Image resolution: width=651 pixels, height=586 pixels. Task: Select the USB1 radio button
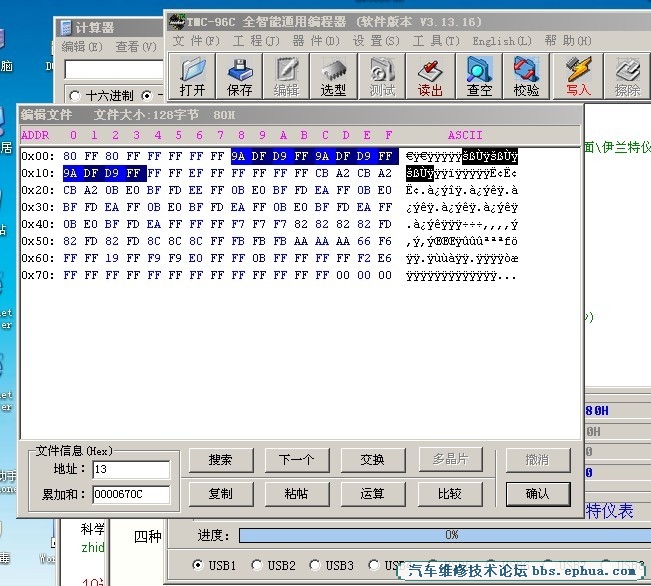pyautogui.click(x=198, y=565)
